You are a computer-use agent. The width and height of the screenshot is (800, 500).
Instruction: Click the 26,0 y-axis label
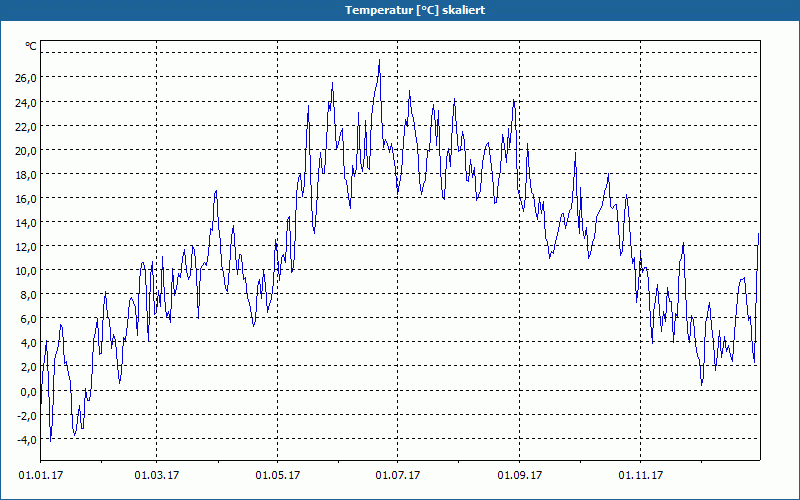pos(26,78)
